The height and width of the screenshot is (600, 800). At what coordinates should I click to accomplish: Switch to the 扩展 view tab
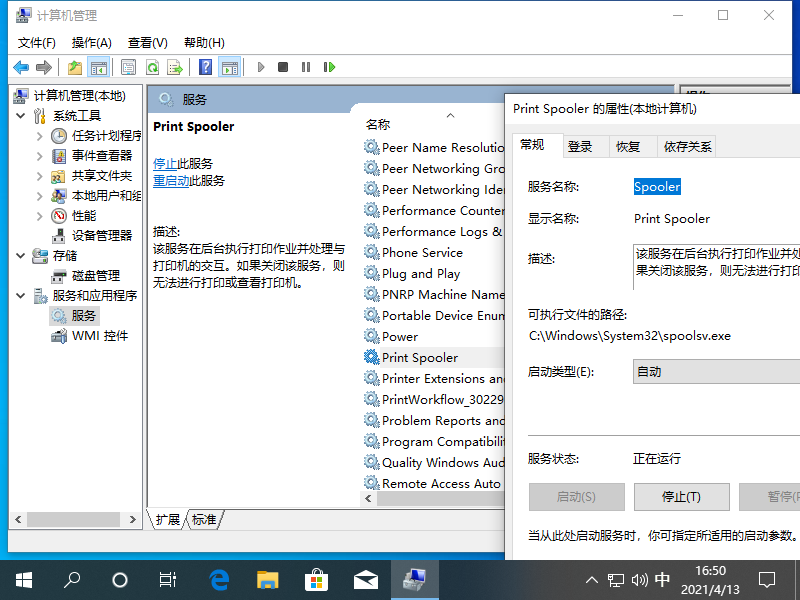point(168,519)
